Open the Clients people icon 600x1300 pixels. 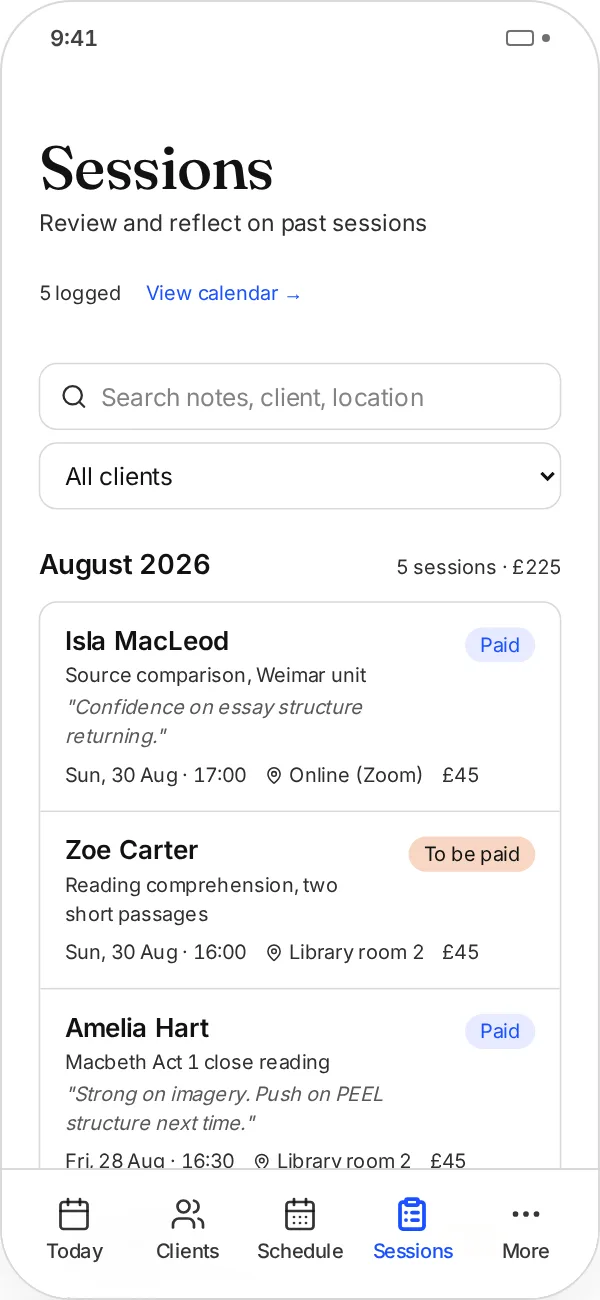click(x=187, y=1214)
